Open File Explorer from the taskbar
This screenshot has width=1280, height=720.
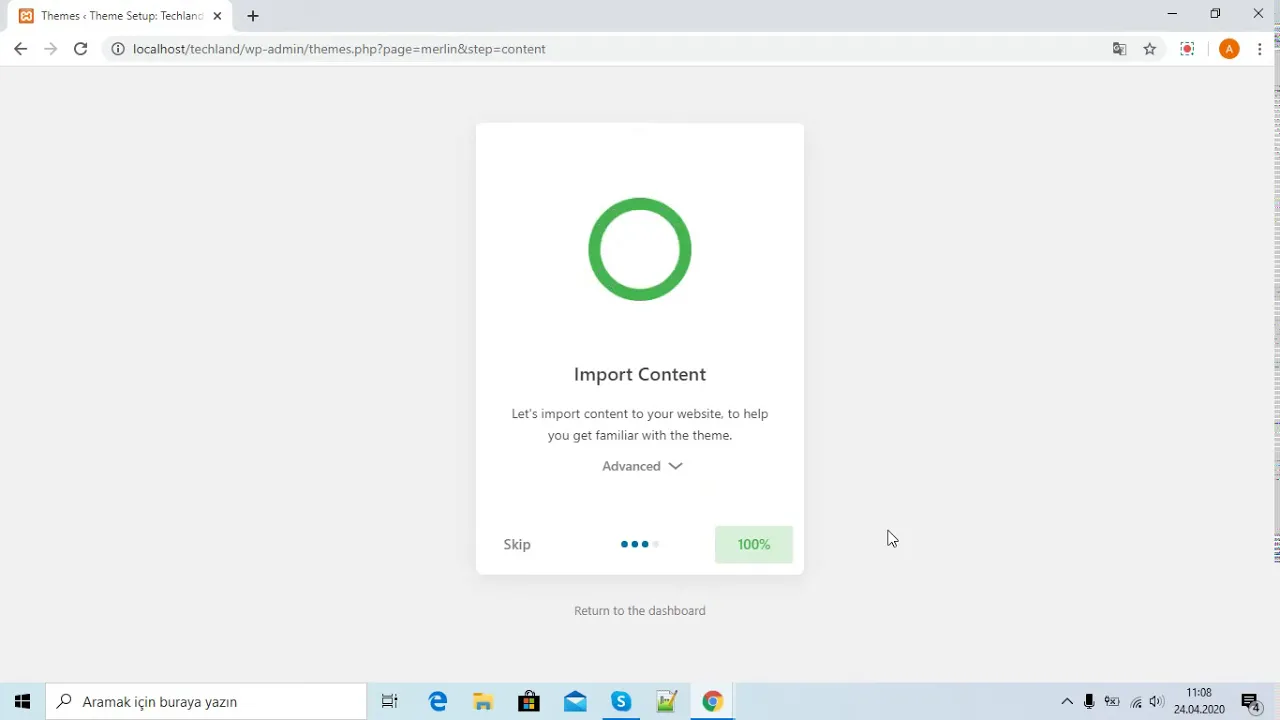(483, 702)
